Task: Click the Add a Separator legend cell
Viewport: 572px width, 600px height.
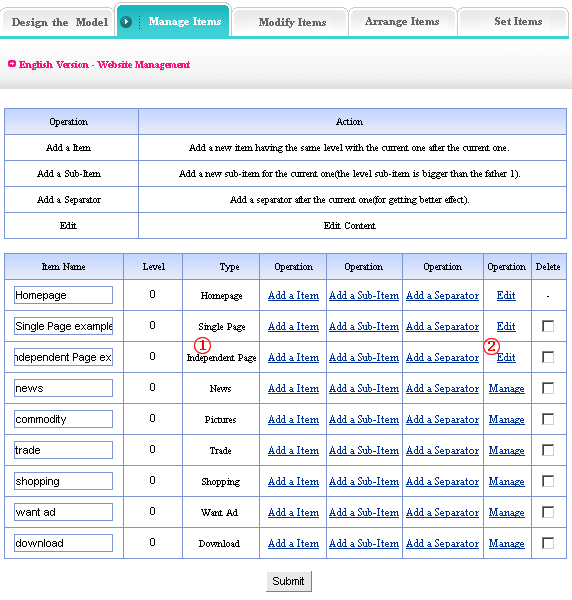Action: 71,200
